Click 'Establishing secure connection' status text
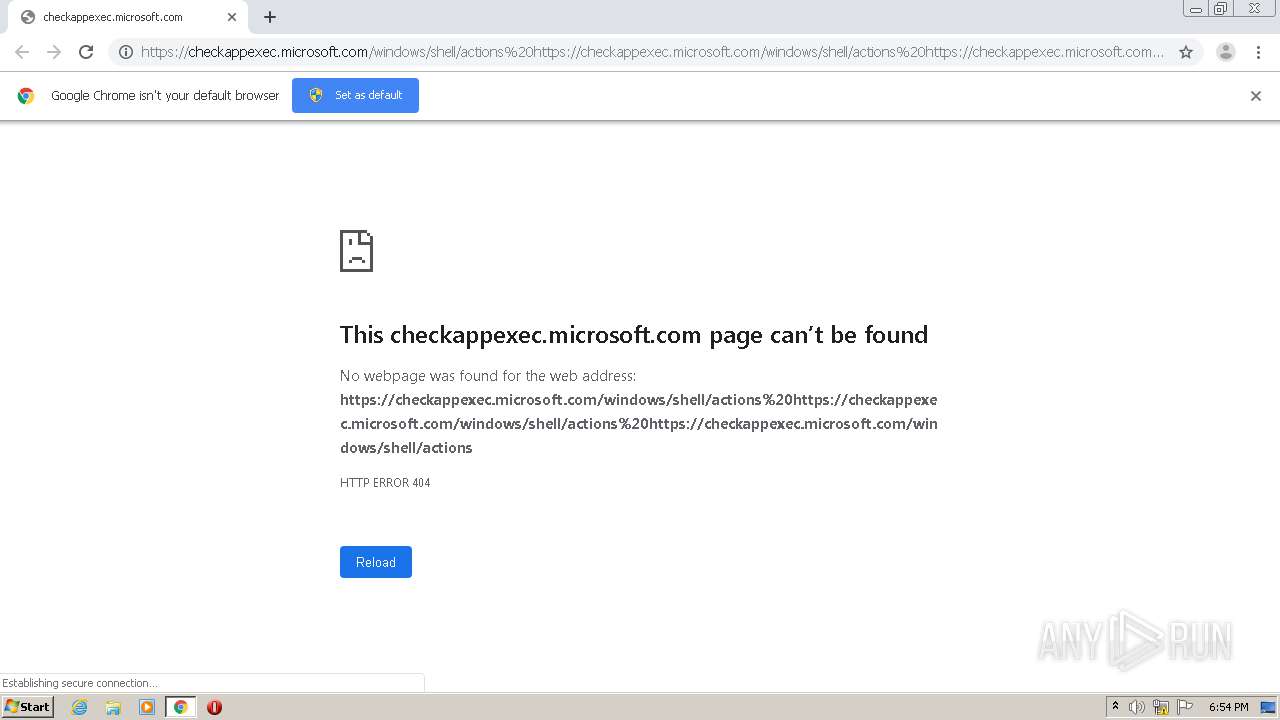This screenshot has height=720, width=1280. pyautogui.click(x=80, y=683)
